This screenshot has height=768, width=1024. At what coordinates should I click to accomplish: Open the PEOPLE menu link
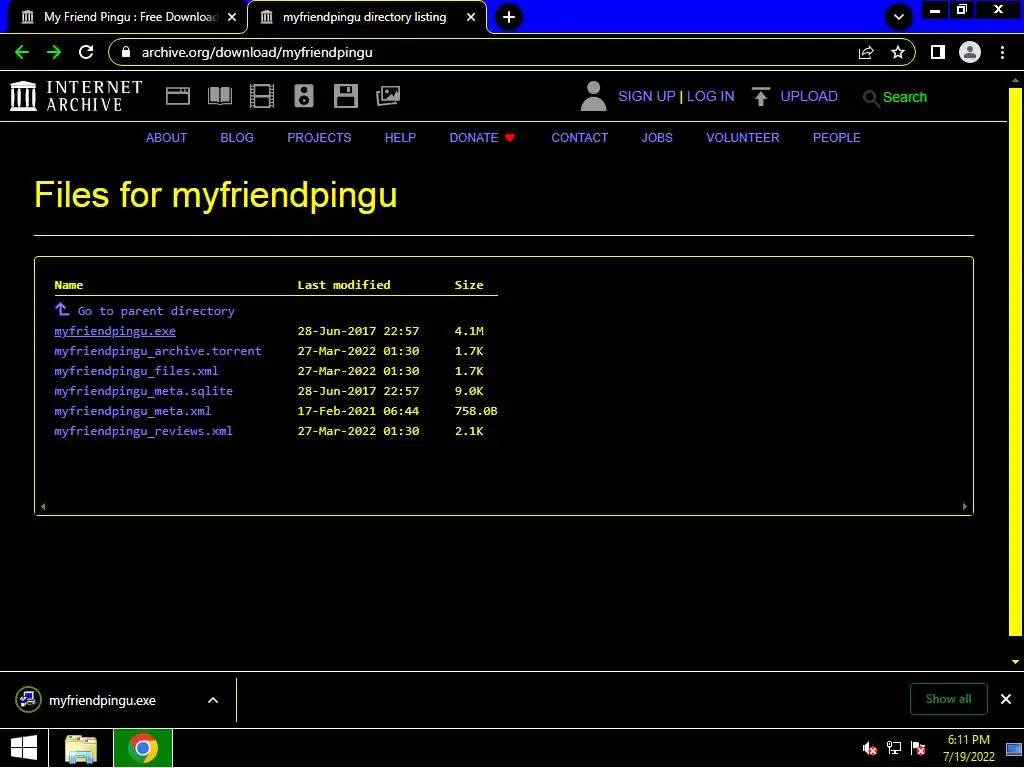pyautogui.click(x=836, y=138)
